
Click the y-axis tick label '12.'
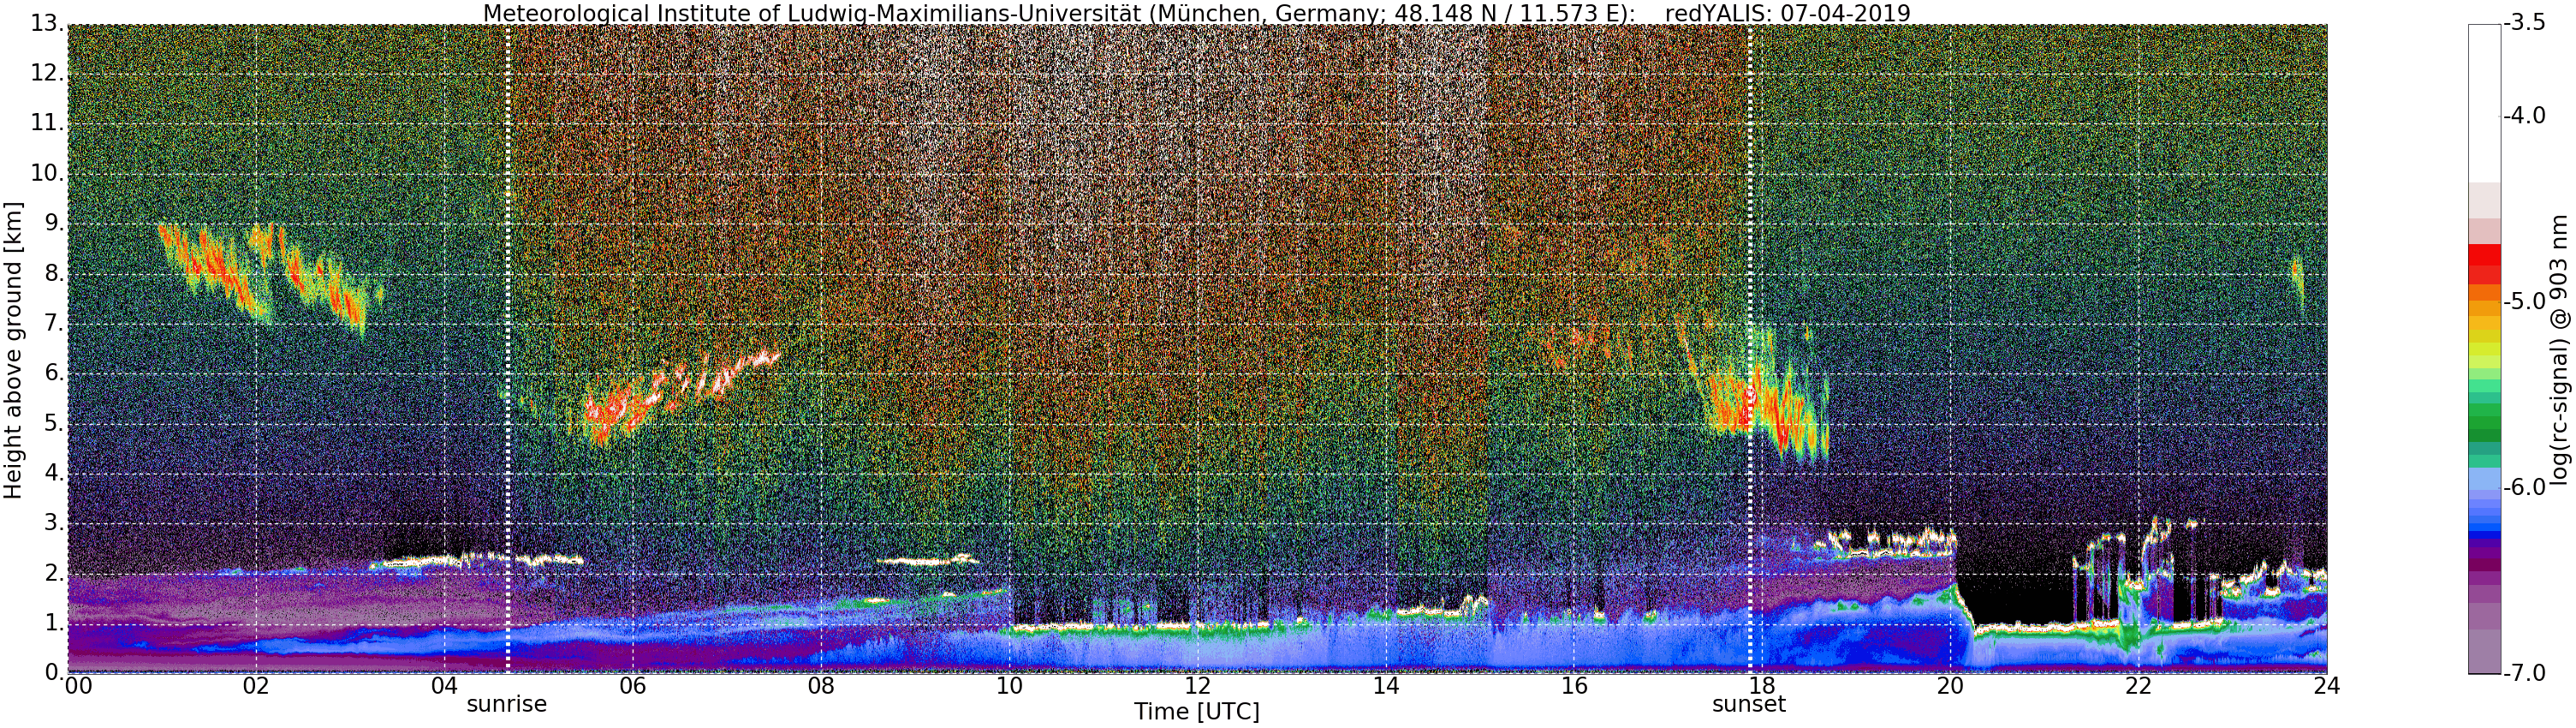[x=45, y=74]
